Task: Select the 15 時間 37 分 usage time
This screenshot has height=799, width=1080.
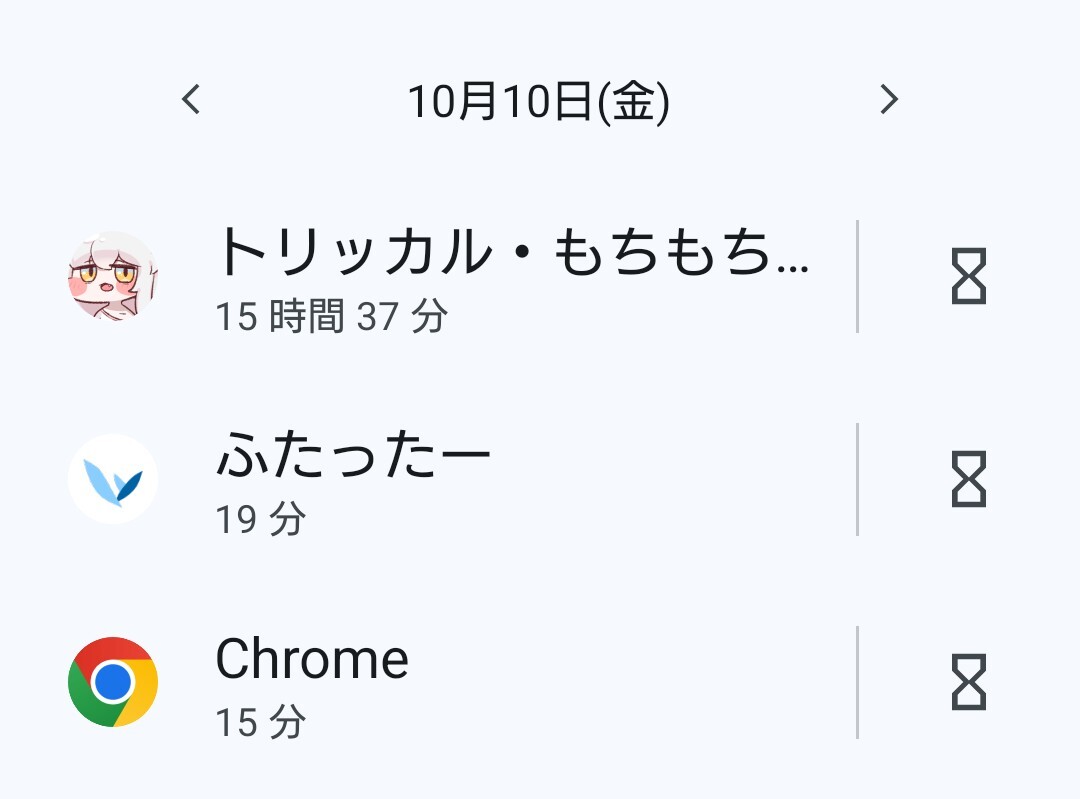Action: [332, 317]
